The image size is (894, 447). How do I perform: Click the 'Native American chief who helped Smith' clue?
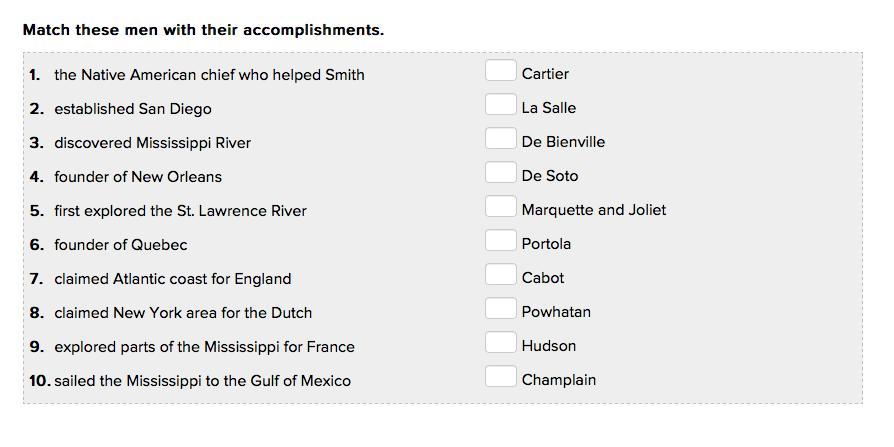(x=209, y=75)
